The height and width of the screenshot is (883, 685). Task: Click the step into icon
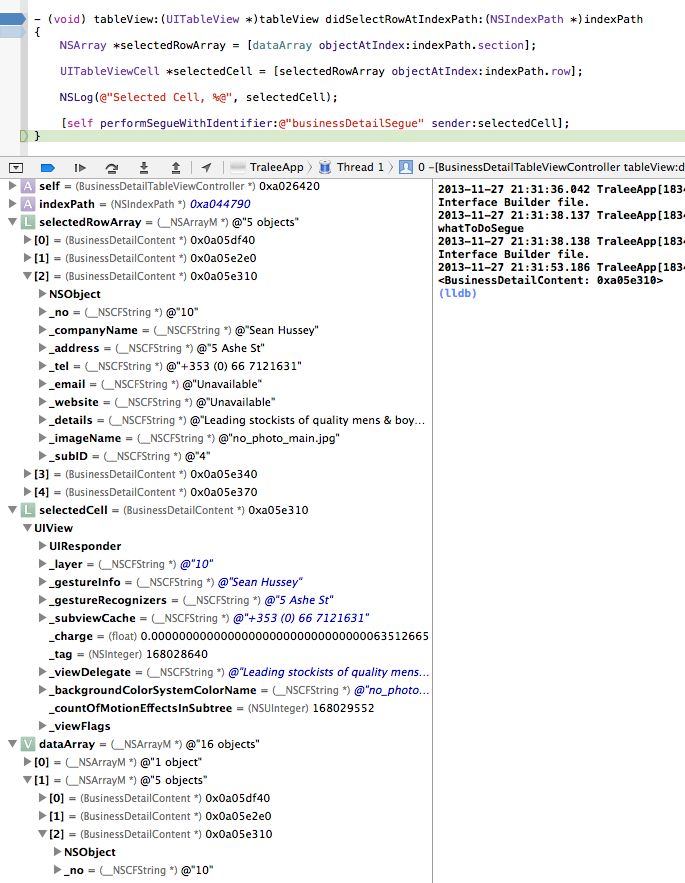coord(144,167)
